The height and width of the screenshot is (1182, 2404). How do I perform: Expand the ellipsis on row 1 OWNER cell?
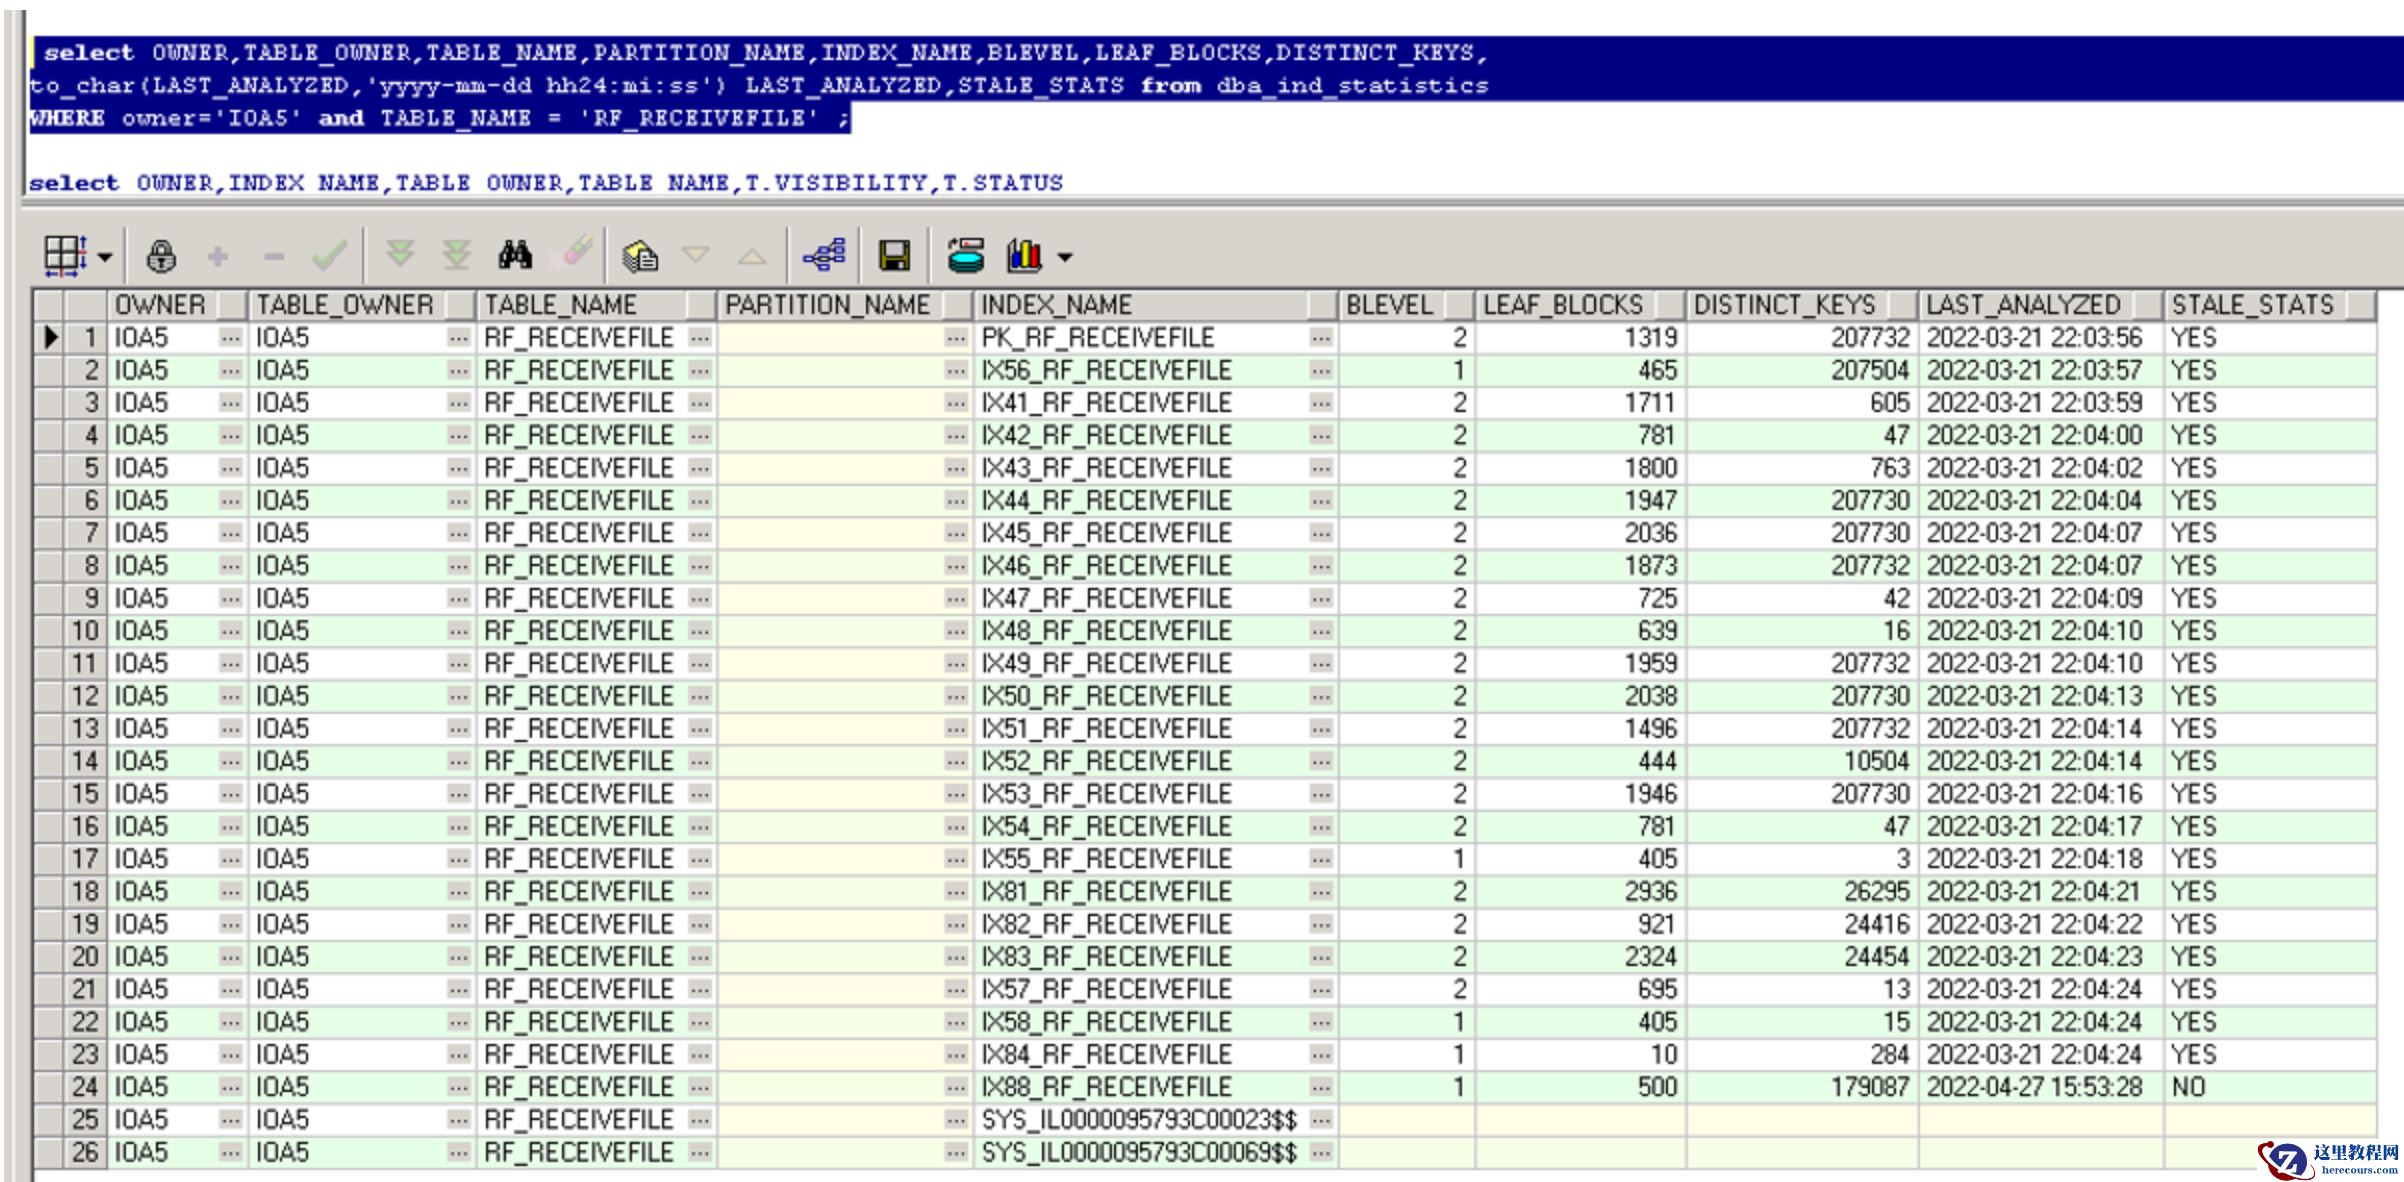coord(230,338)
